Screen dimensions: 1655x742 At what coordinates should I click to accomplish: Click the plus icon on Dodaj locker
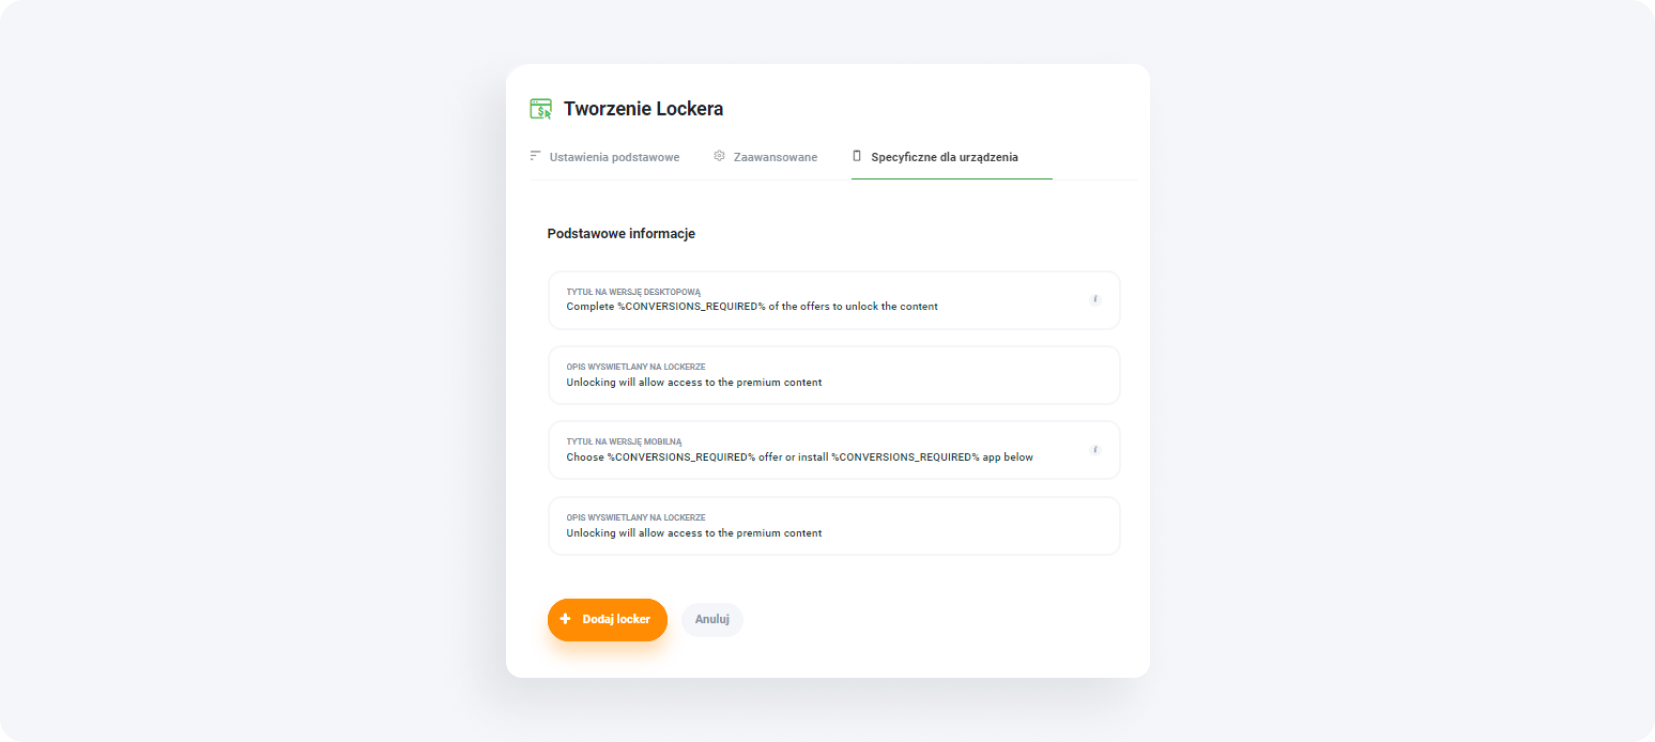click(565, 619)
